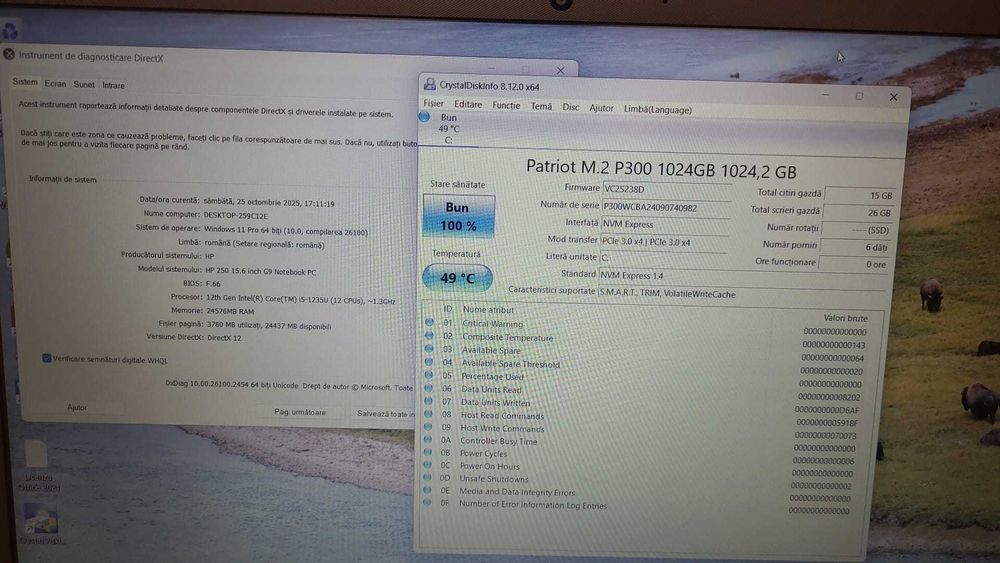Click the Bun 100 % health status button

458,216
